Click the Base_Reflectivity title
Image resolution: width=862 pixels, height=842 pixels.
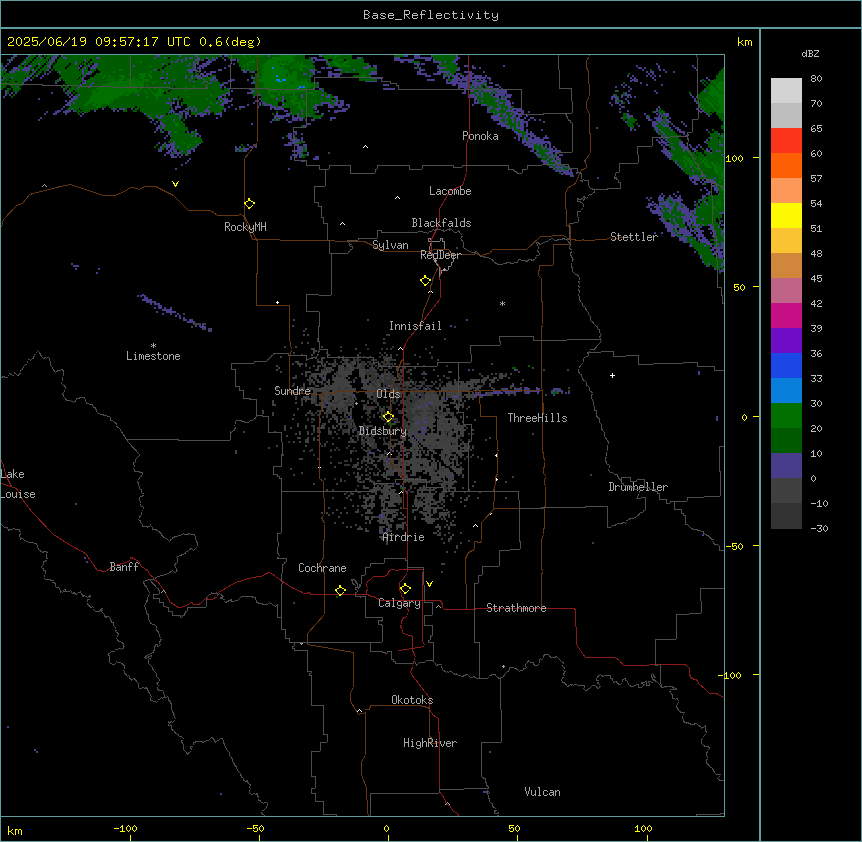[x=431, y=15]
